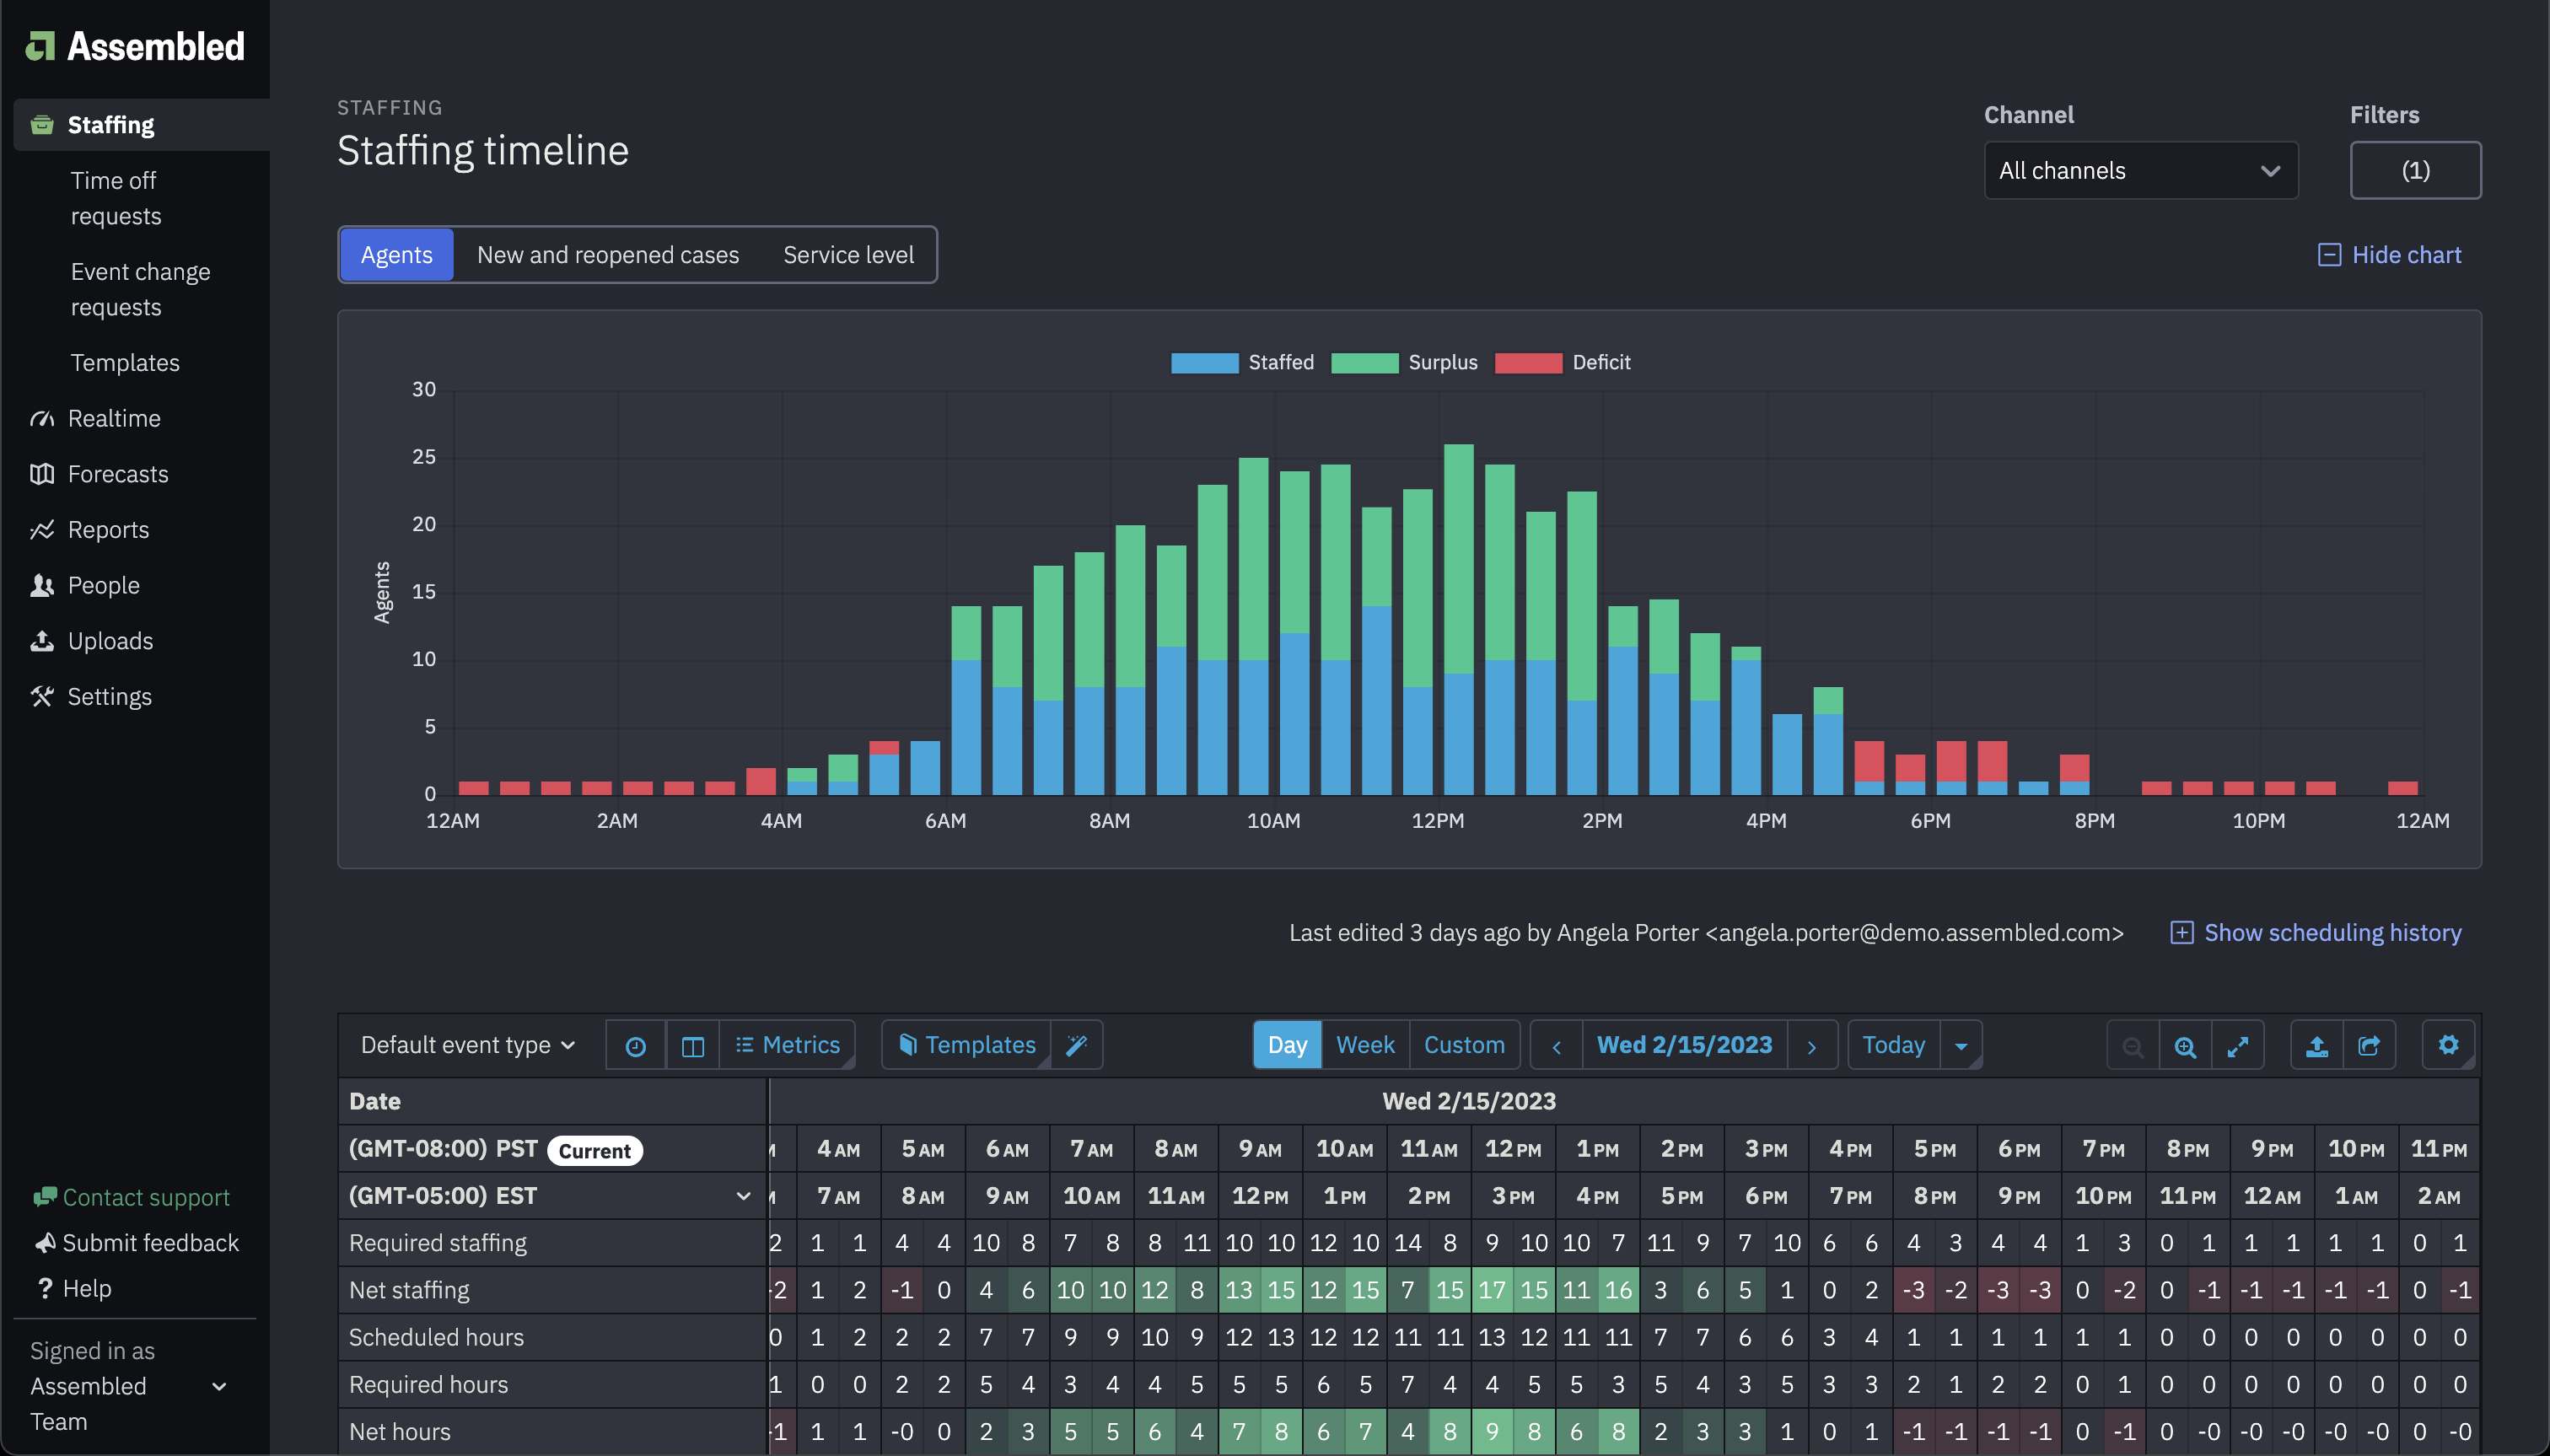Viewport: 2550px width, 1456px height.
Task: Open Default event type dropdown
Action: coord(468,1045)
